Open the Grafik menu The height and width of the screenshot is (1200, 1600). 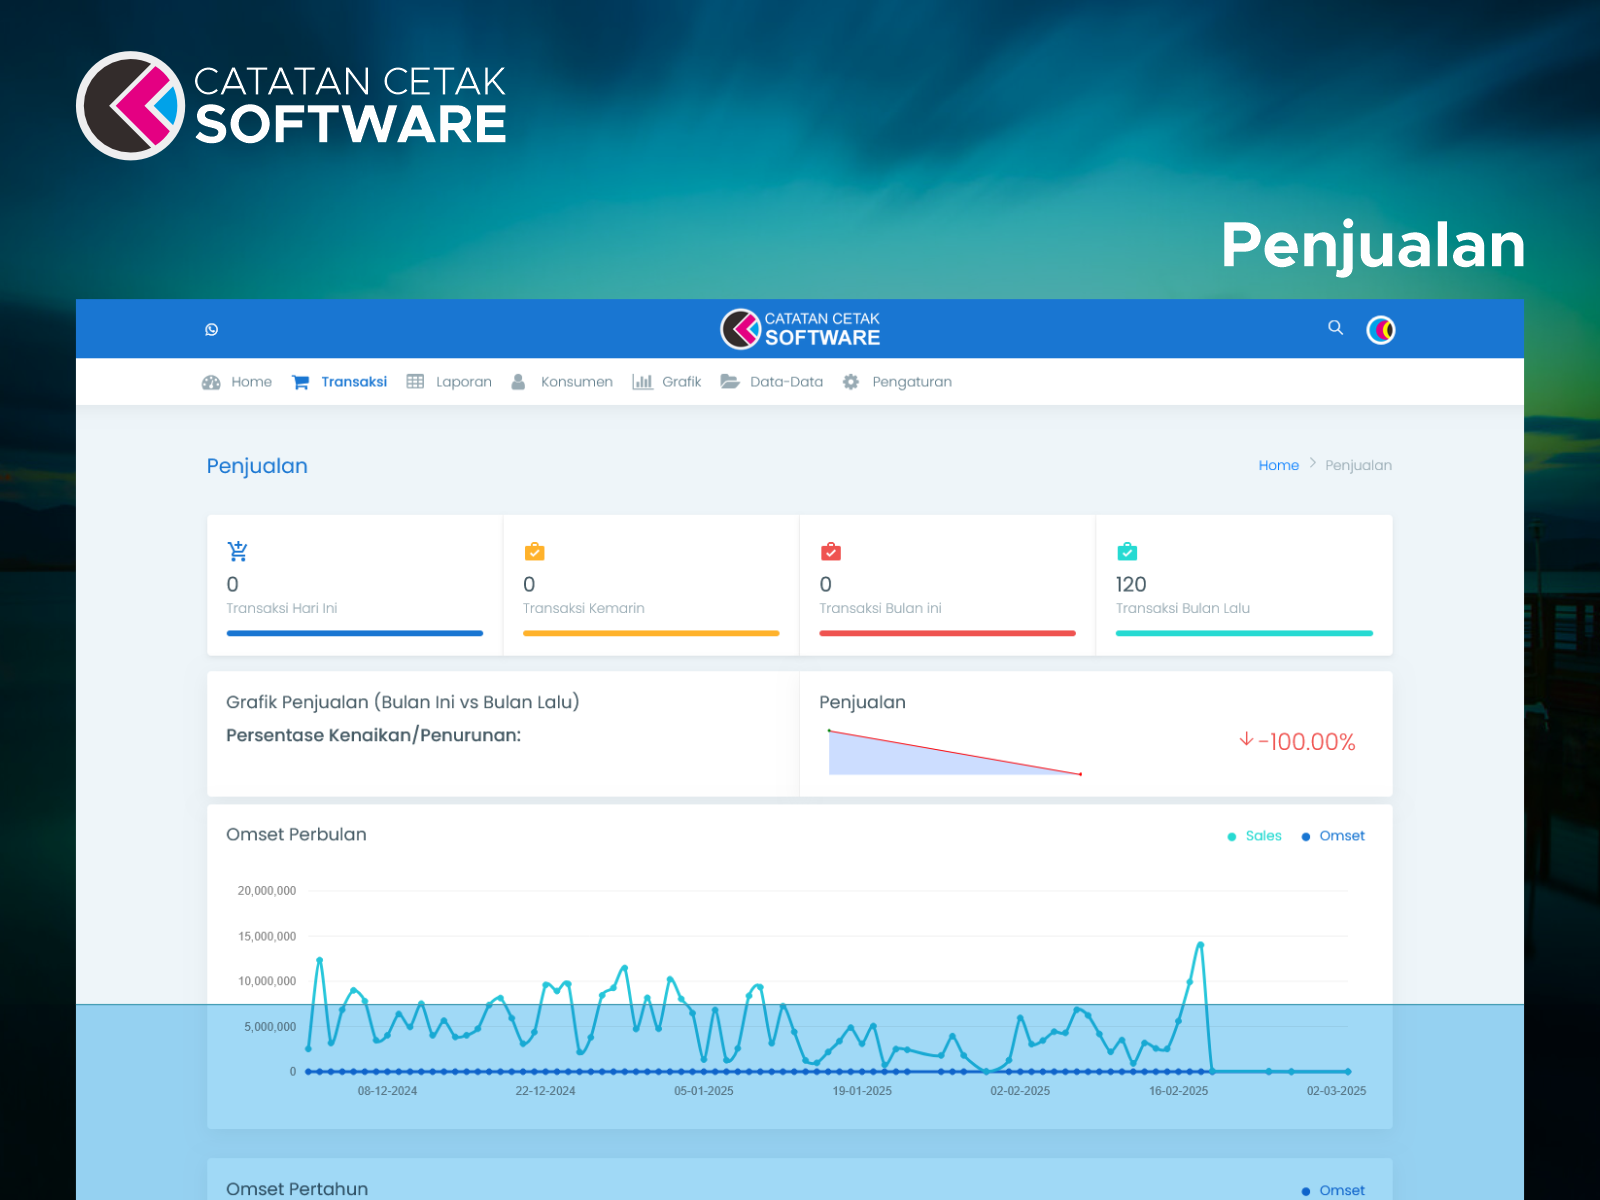[682, 382]
